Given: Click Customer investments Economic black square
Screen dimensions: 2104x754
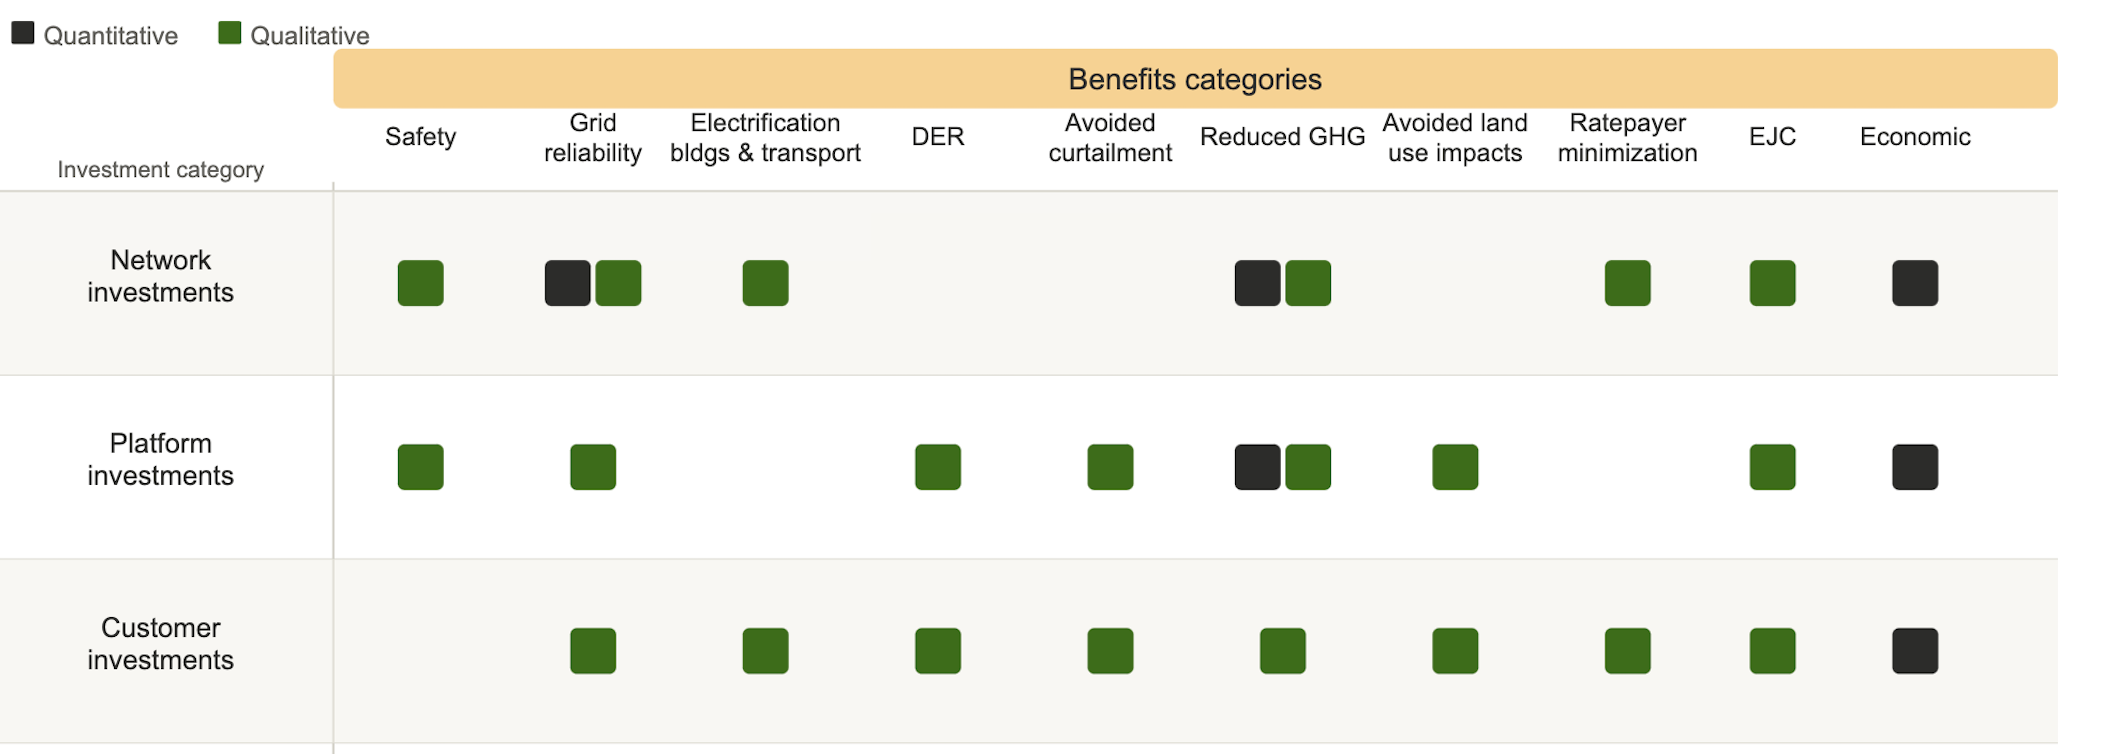Looking at the screenshot, I should [x=1914, y=651].
